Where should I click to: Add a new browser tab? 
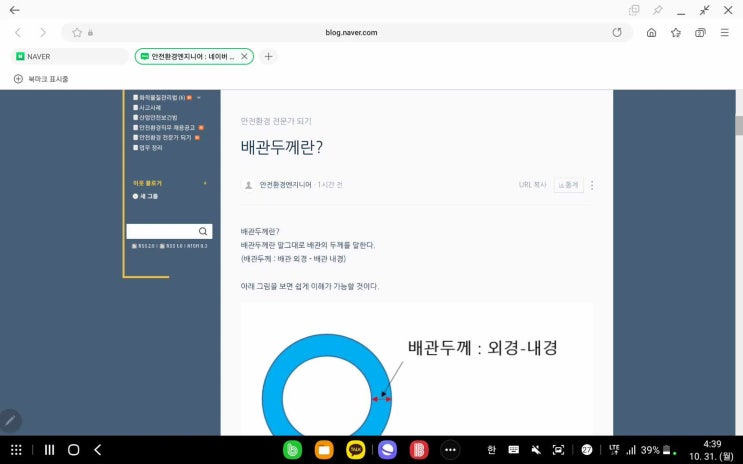tap(268, 56)
